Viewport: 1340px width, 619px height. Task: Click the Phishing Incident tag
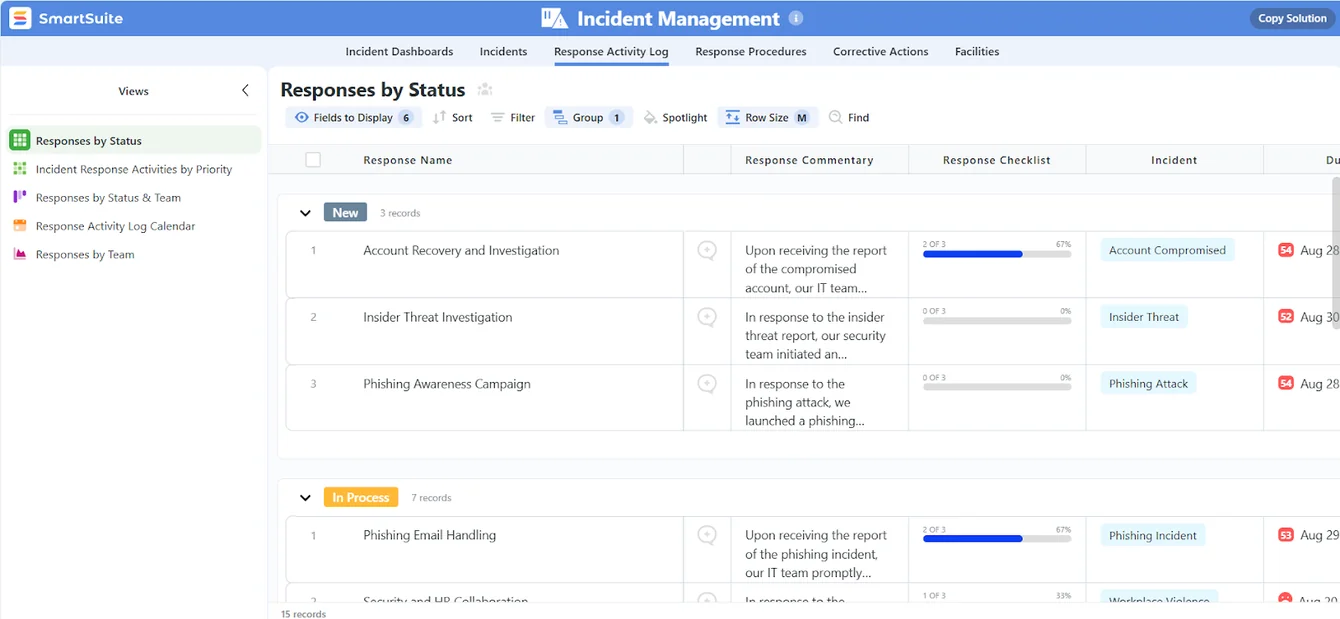[x=1152, y=535]
